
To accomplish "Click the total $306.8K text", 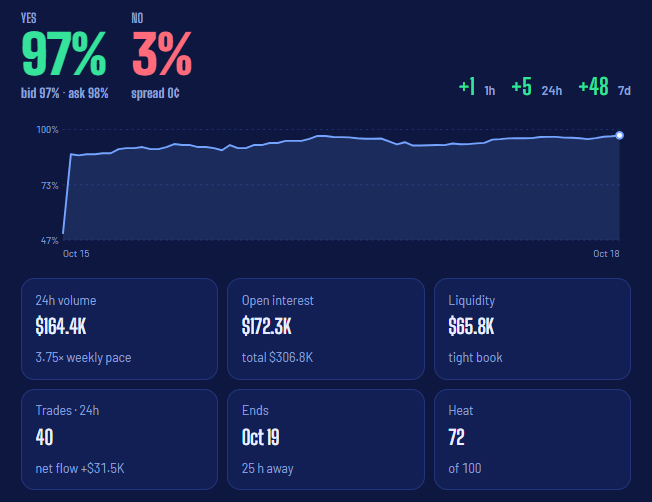I will pos(277,357).
